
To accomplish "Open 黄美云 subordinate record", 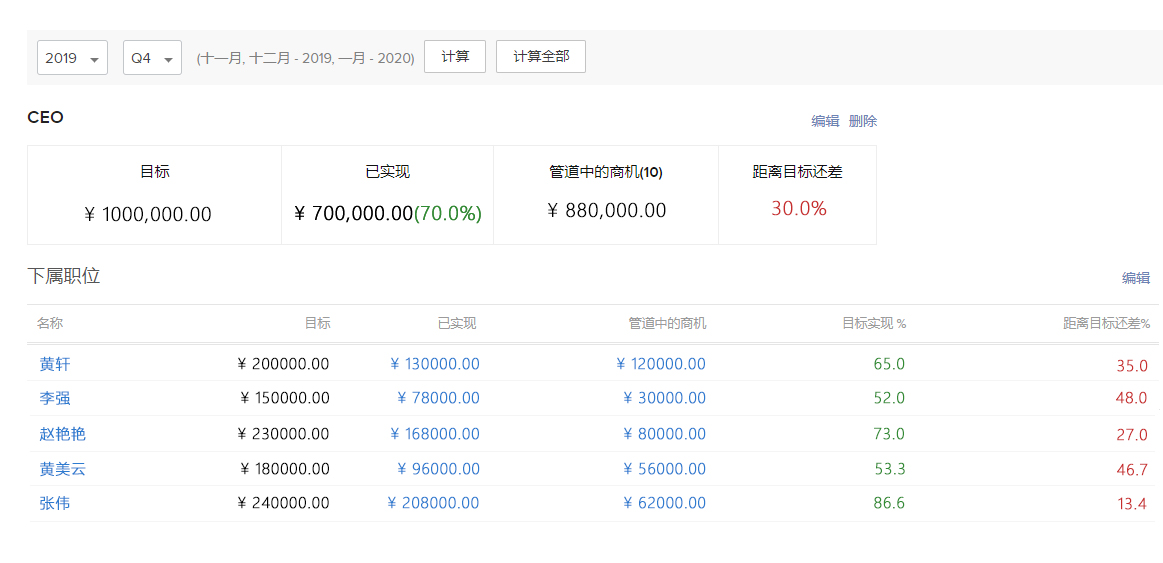I will [62, 469].
